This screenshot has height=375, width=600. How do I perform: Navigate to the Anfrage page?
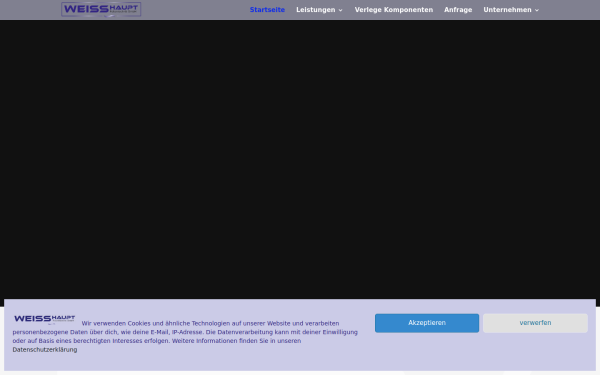coord(458,10)
